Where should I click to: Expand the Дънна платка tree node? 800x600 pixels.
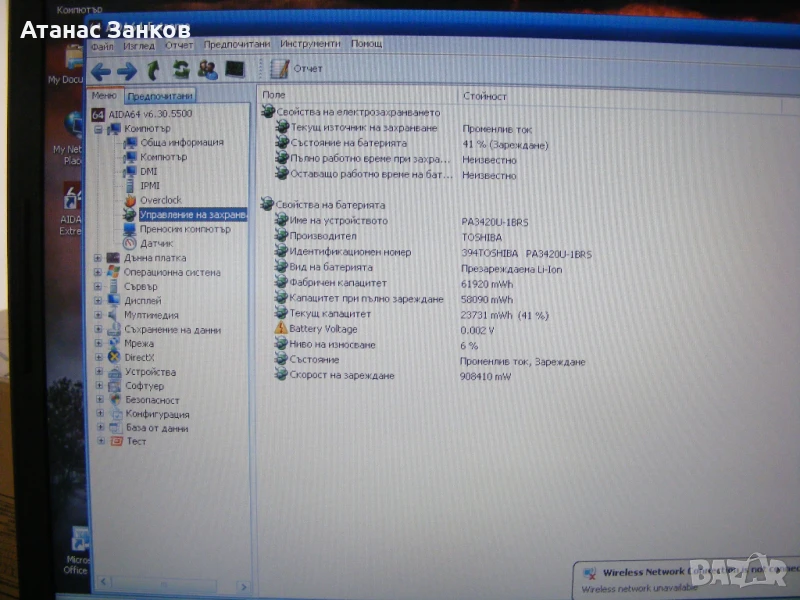[x=98, y=258]
